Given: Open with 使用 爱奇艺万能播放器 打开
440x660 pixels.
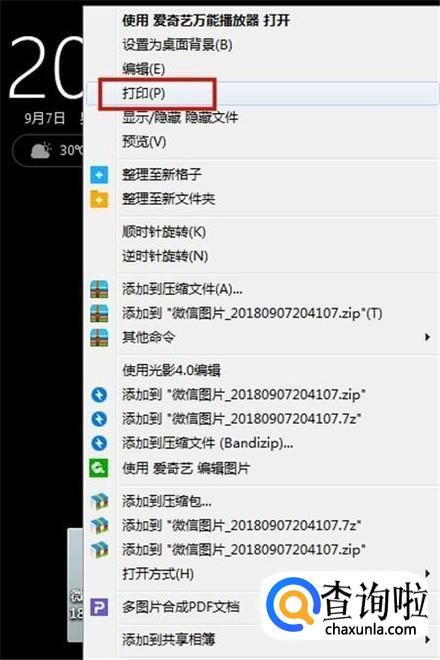Looking at the screenshot, I should [x=206, y=20].
